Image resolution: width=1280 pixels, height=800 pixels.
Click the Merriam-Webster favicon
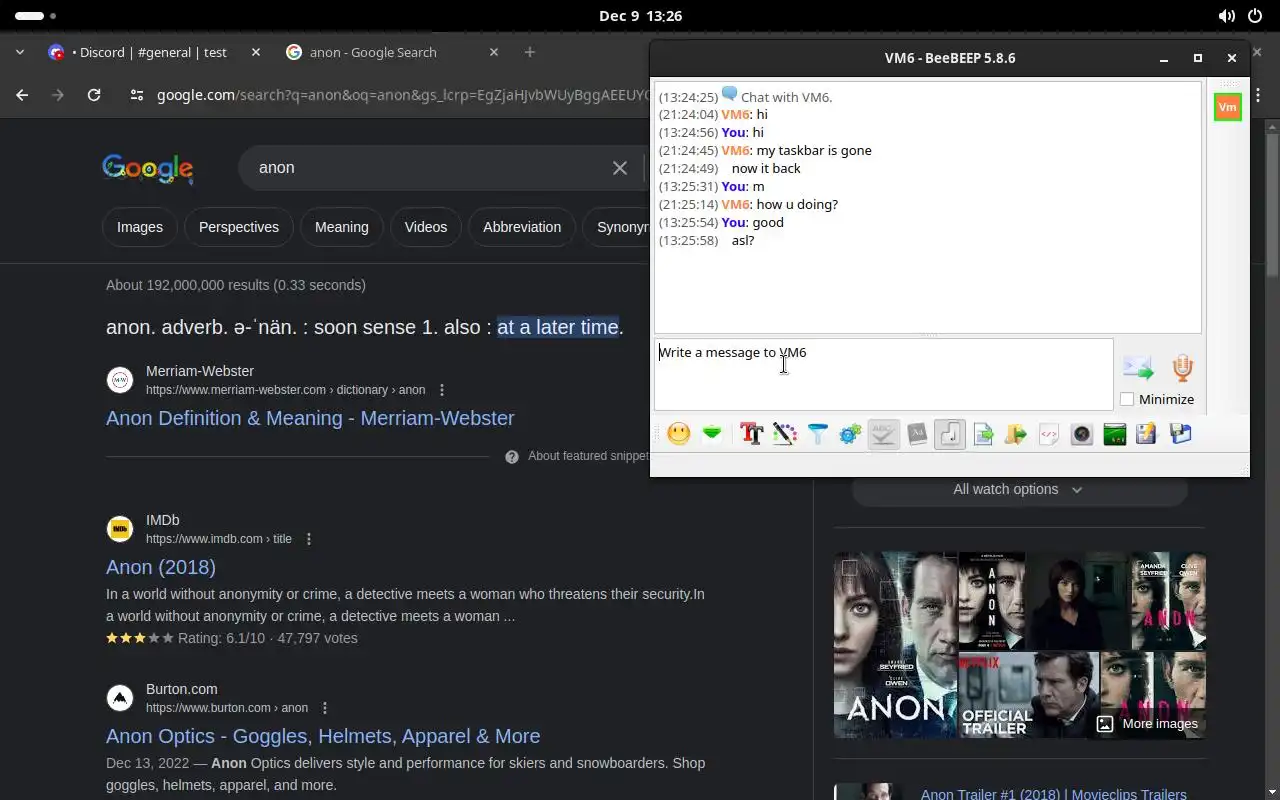(x=120, y=380)
